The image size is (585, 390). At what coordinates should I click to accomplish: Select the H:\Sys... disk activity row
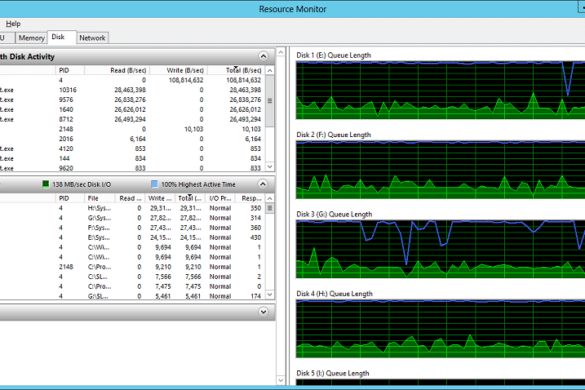click(x=132, y=208)
